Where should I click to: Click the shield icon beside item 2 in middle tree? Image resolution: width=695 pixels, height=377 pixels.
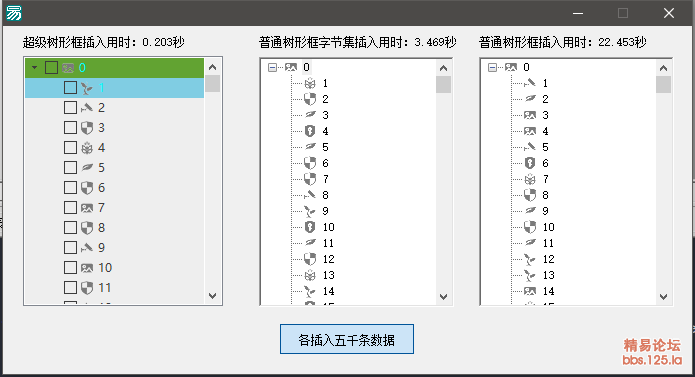coord(310,99)
